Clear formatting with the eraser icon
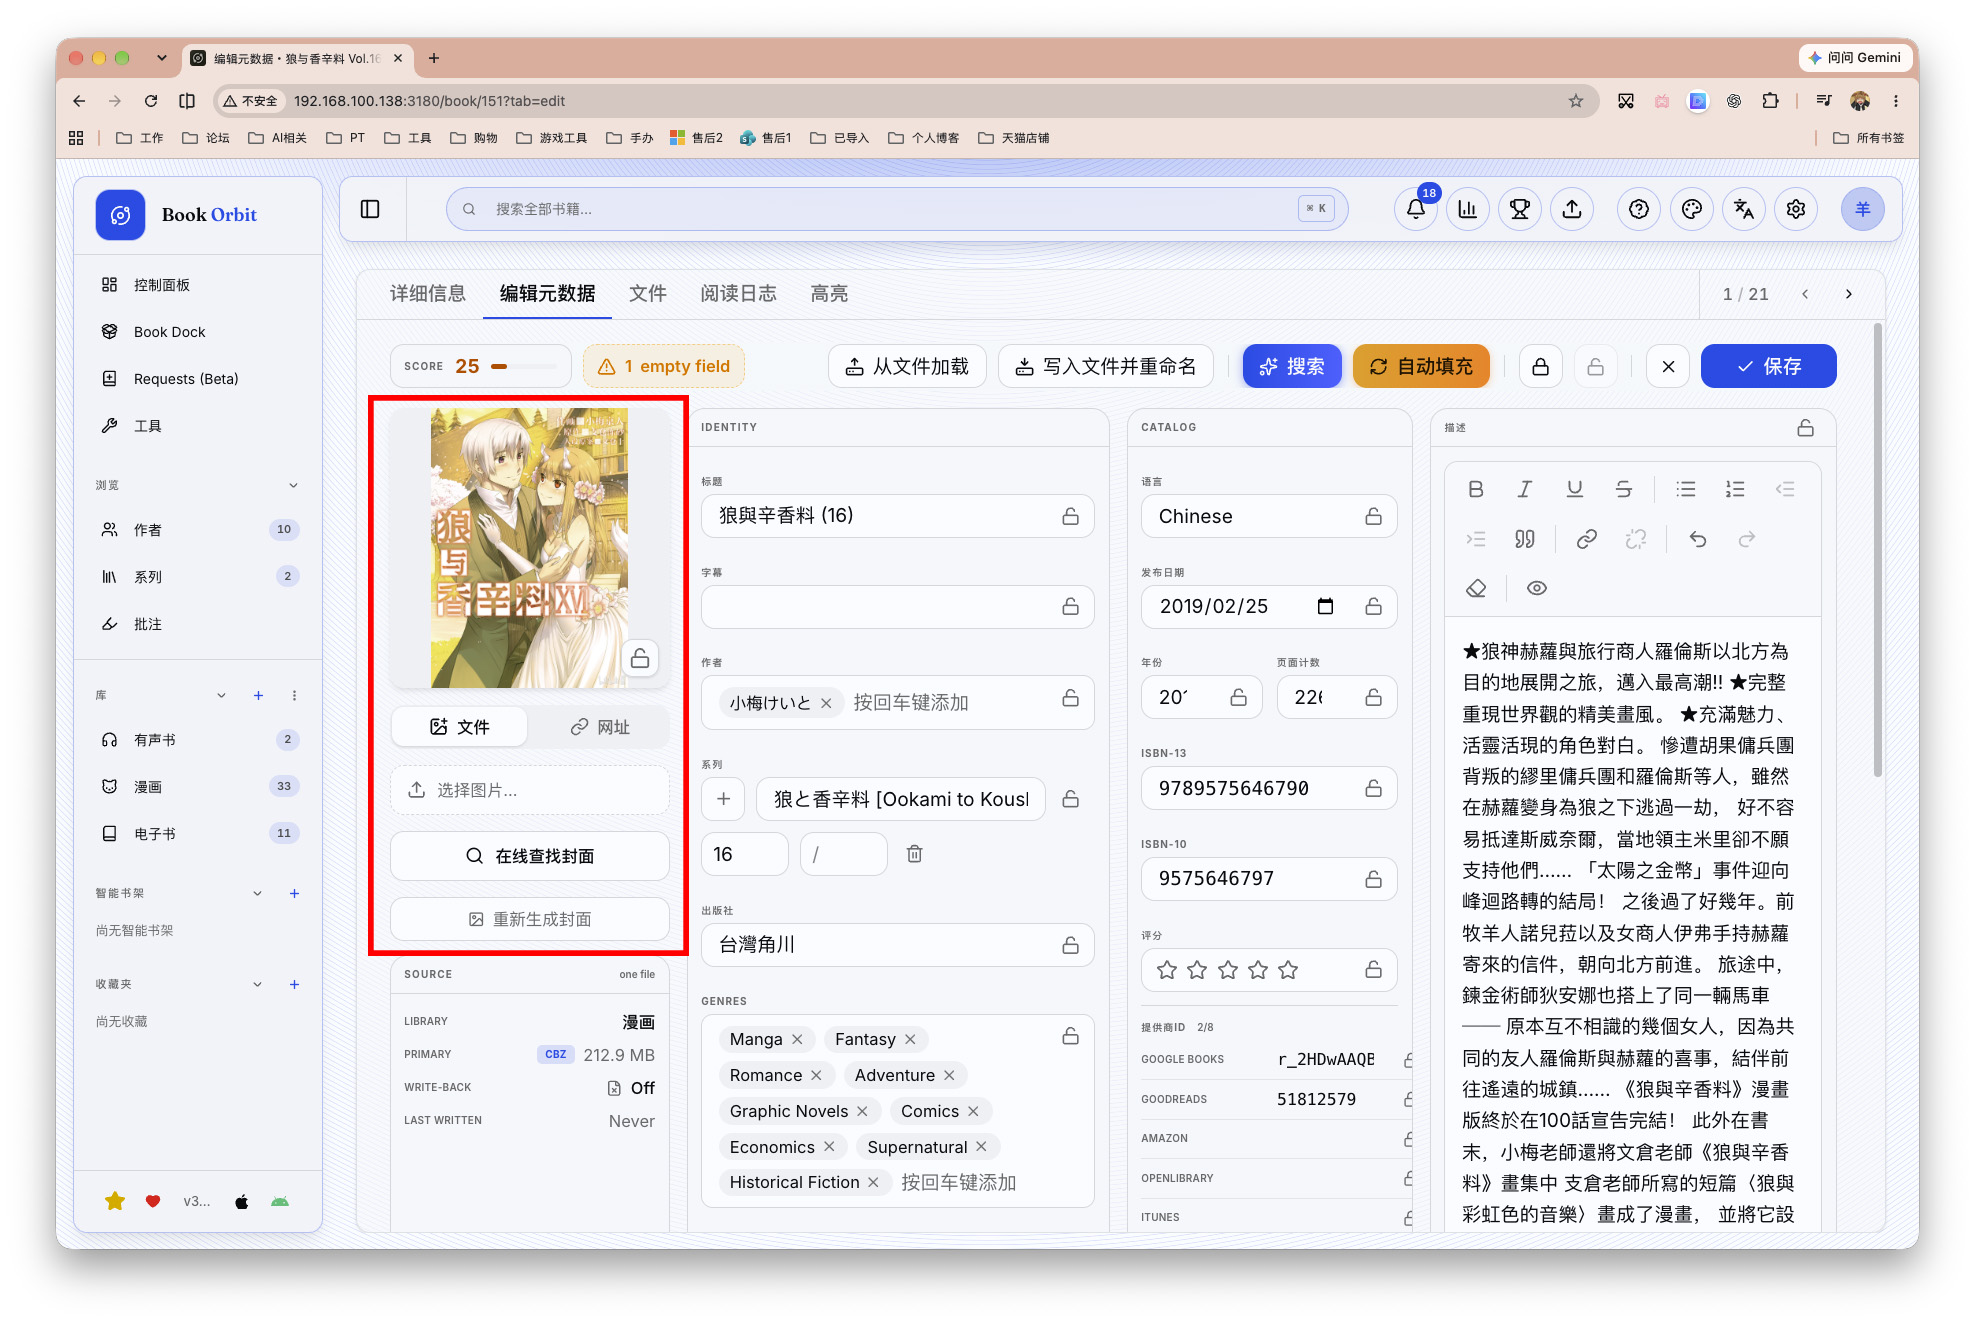The width and height of the screenshot is (1975, 1323). point(1475,588)
